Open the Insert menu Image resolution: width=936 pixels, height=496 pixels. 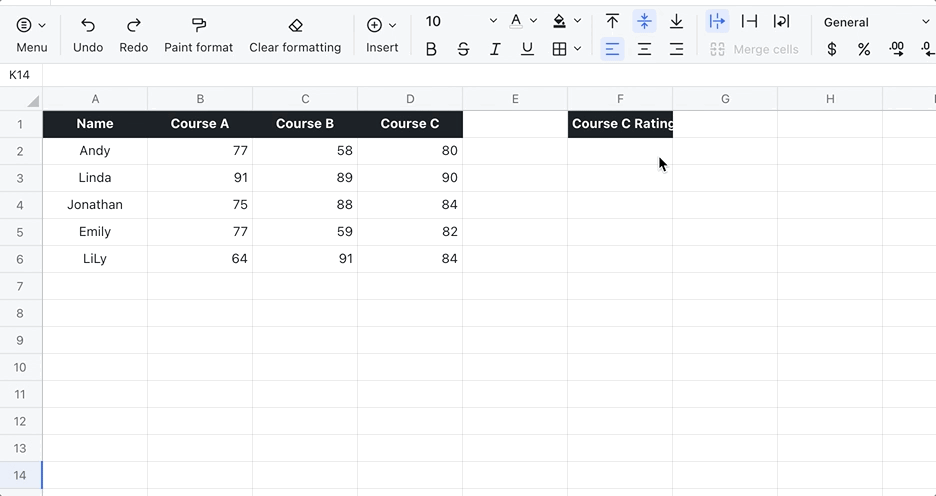point(382,34)
